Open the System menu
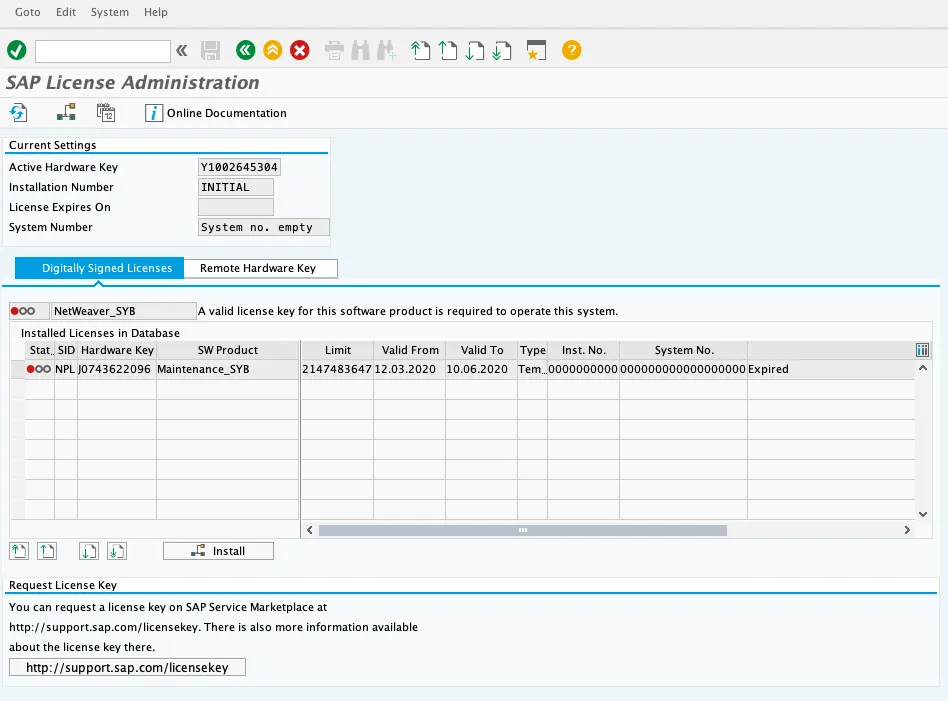The image size is (948, 701). click(x=109, y=12)
